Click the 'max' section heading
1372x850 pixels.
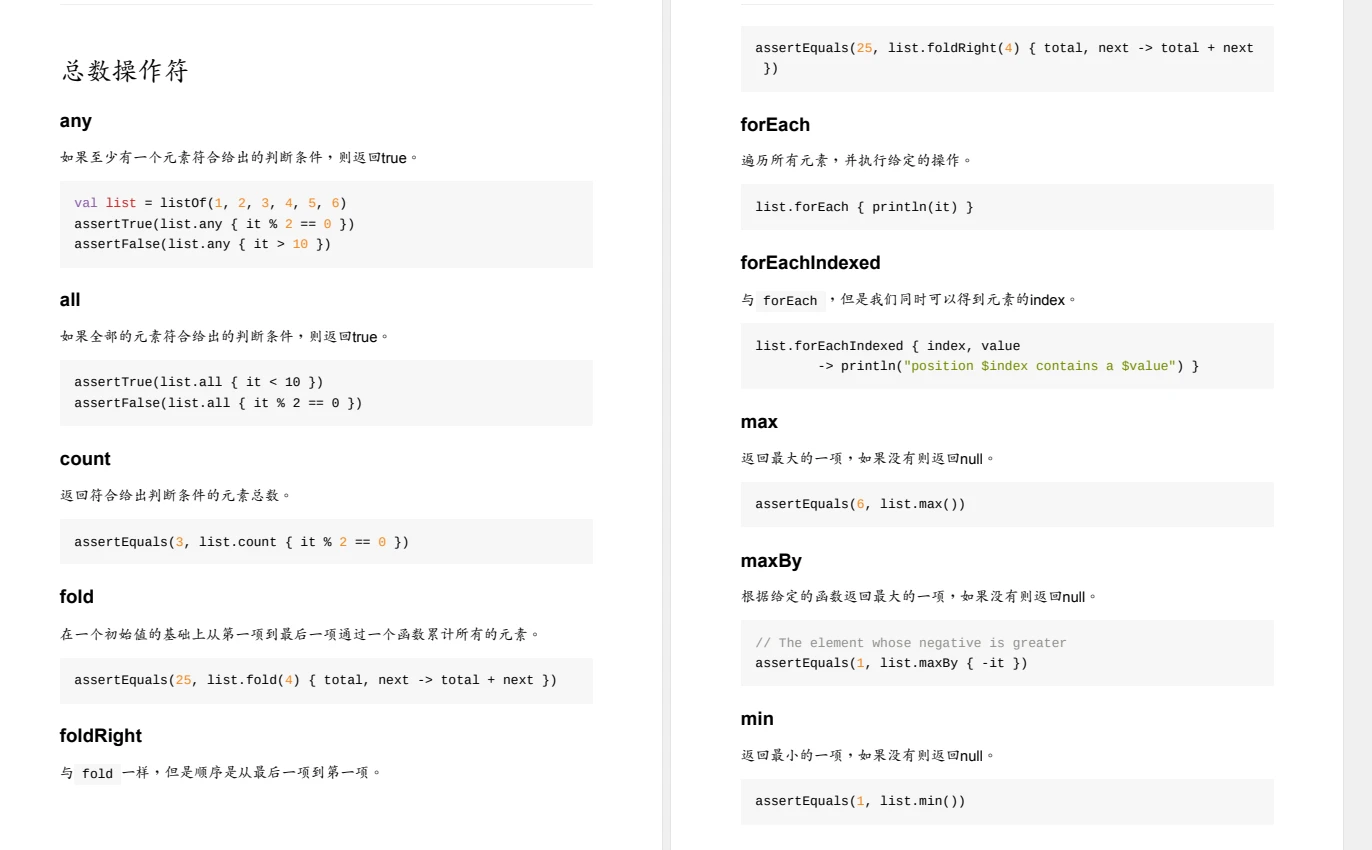(759, 422)
